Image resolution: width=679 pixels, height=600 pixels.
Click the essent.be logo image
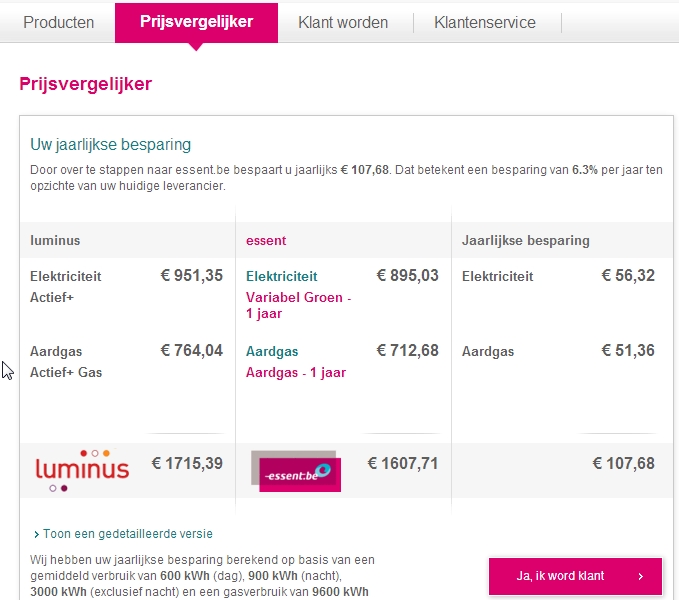(296, 471)
